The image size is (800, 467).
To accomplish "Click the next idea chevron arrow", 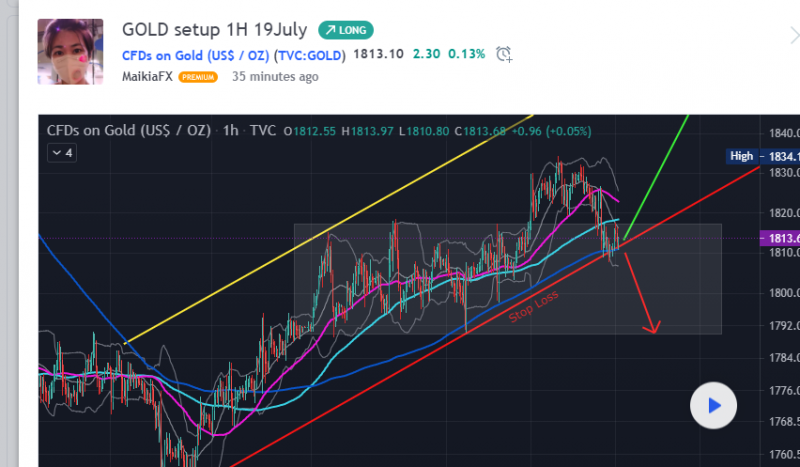I will (x=794, y=36).
